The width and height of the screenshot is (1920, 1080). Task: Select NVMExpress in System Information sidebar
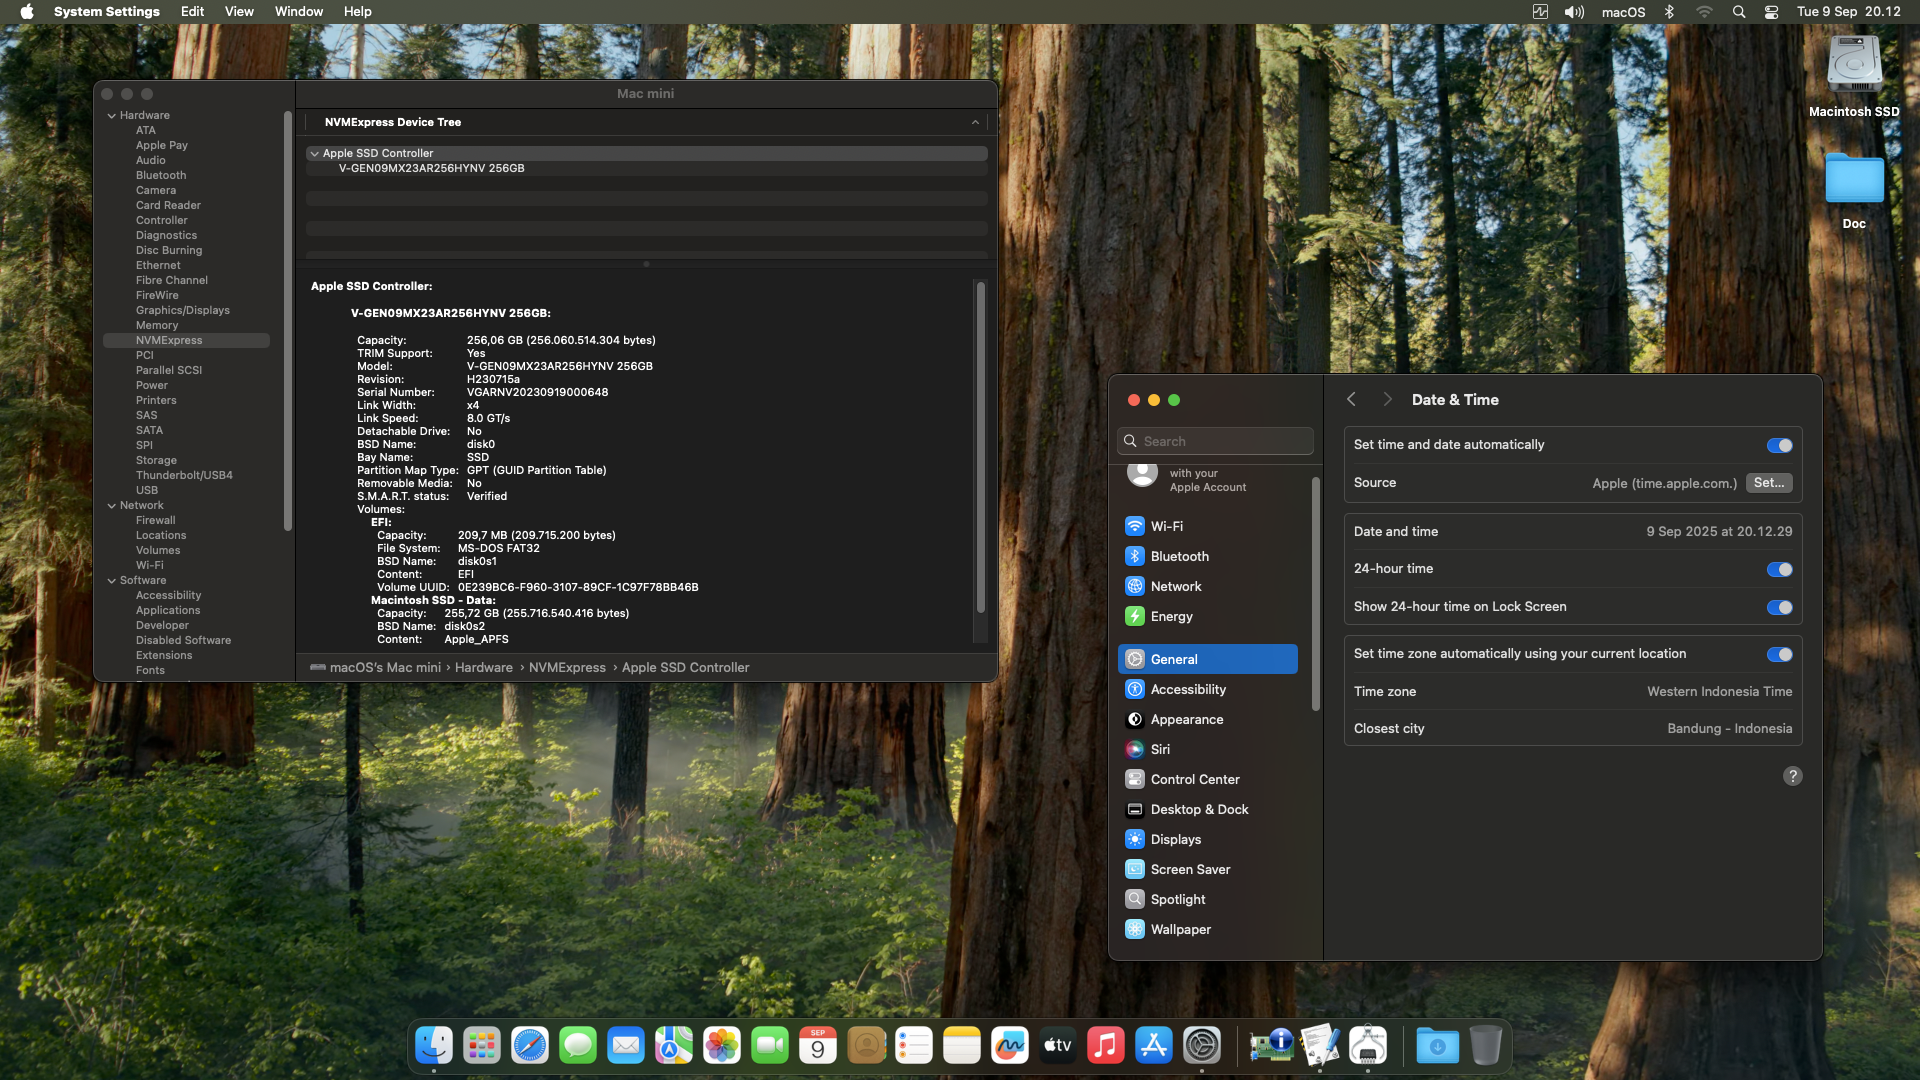(186, 341)
